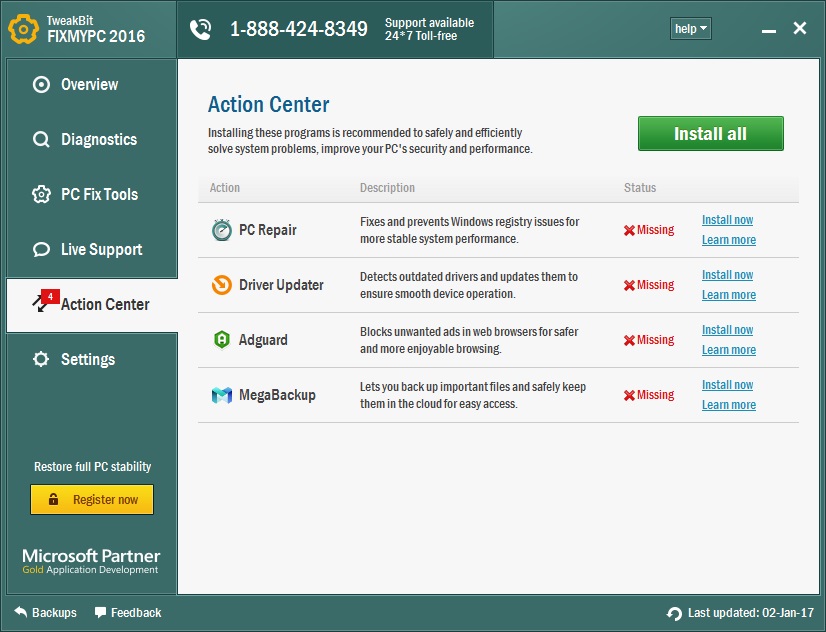Screen dimensions: 826x632
Task: Click Install now for PC Repair
Action: pos(727,220)
